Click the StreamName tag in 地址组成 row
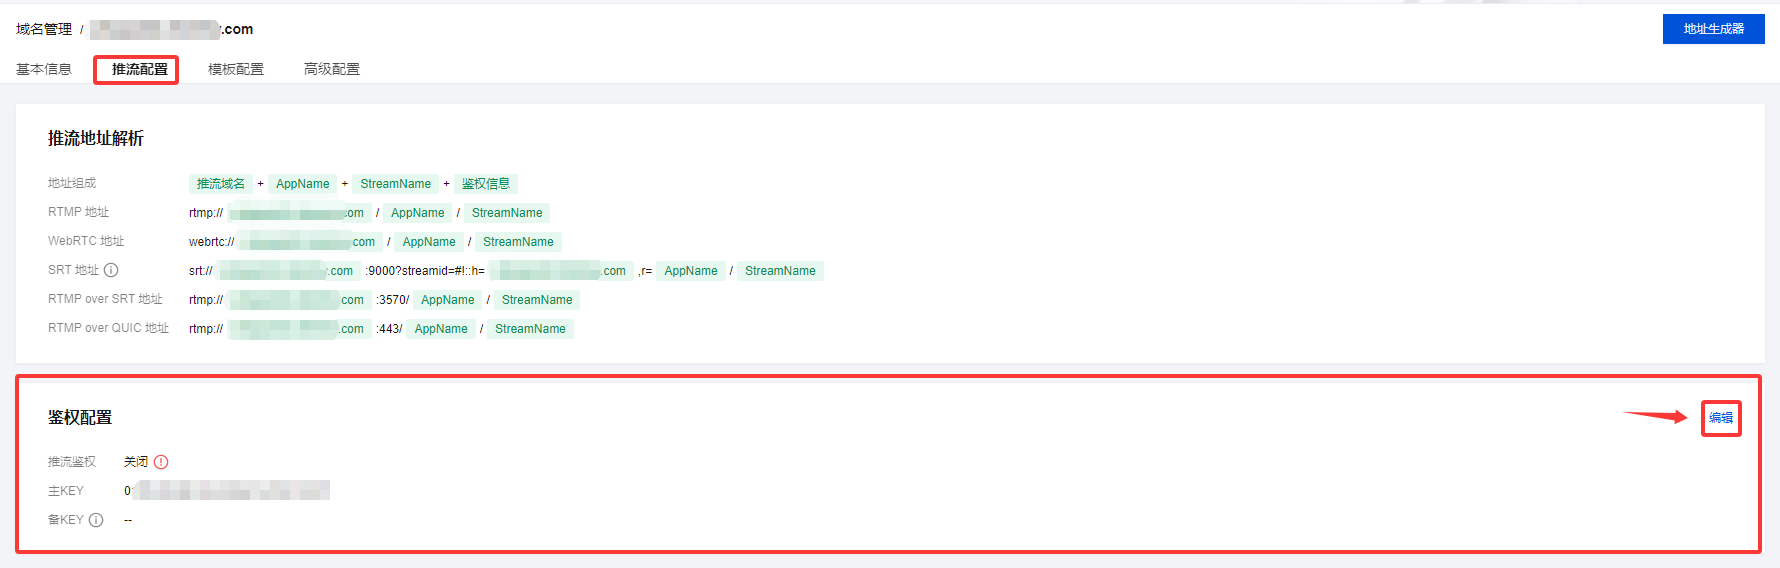Screen dimensions: 1780x568 coord(396,184)
